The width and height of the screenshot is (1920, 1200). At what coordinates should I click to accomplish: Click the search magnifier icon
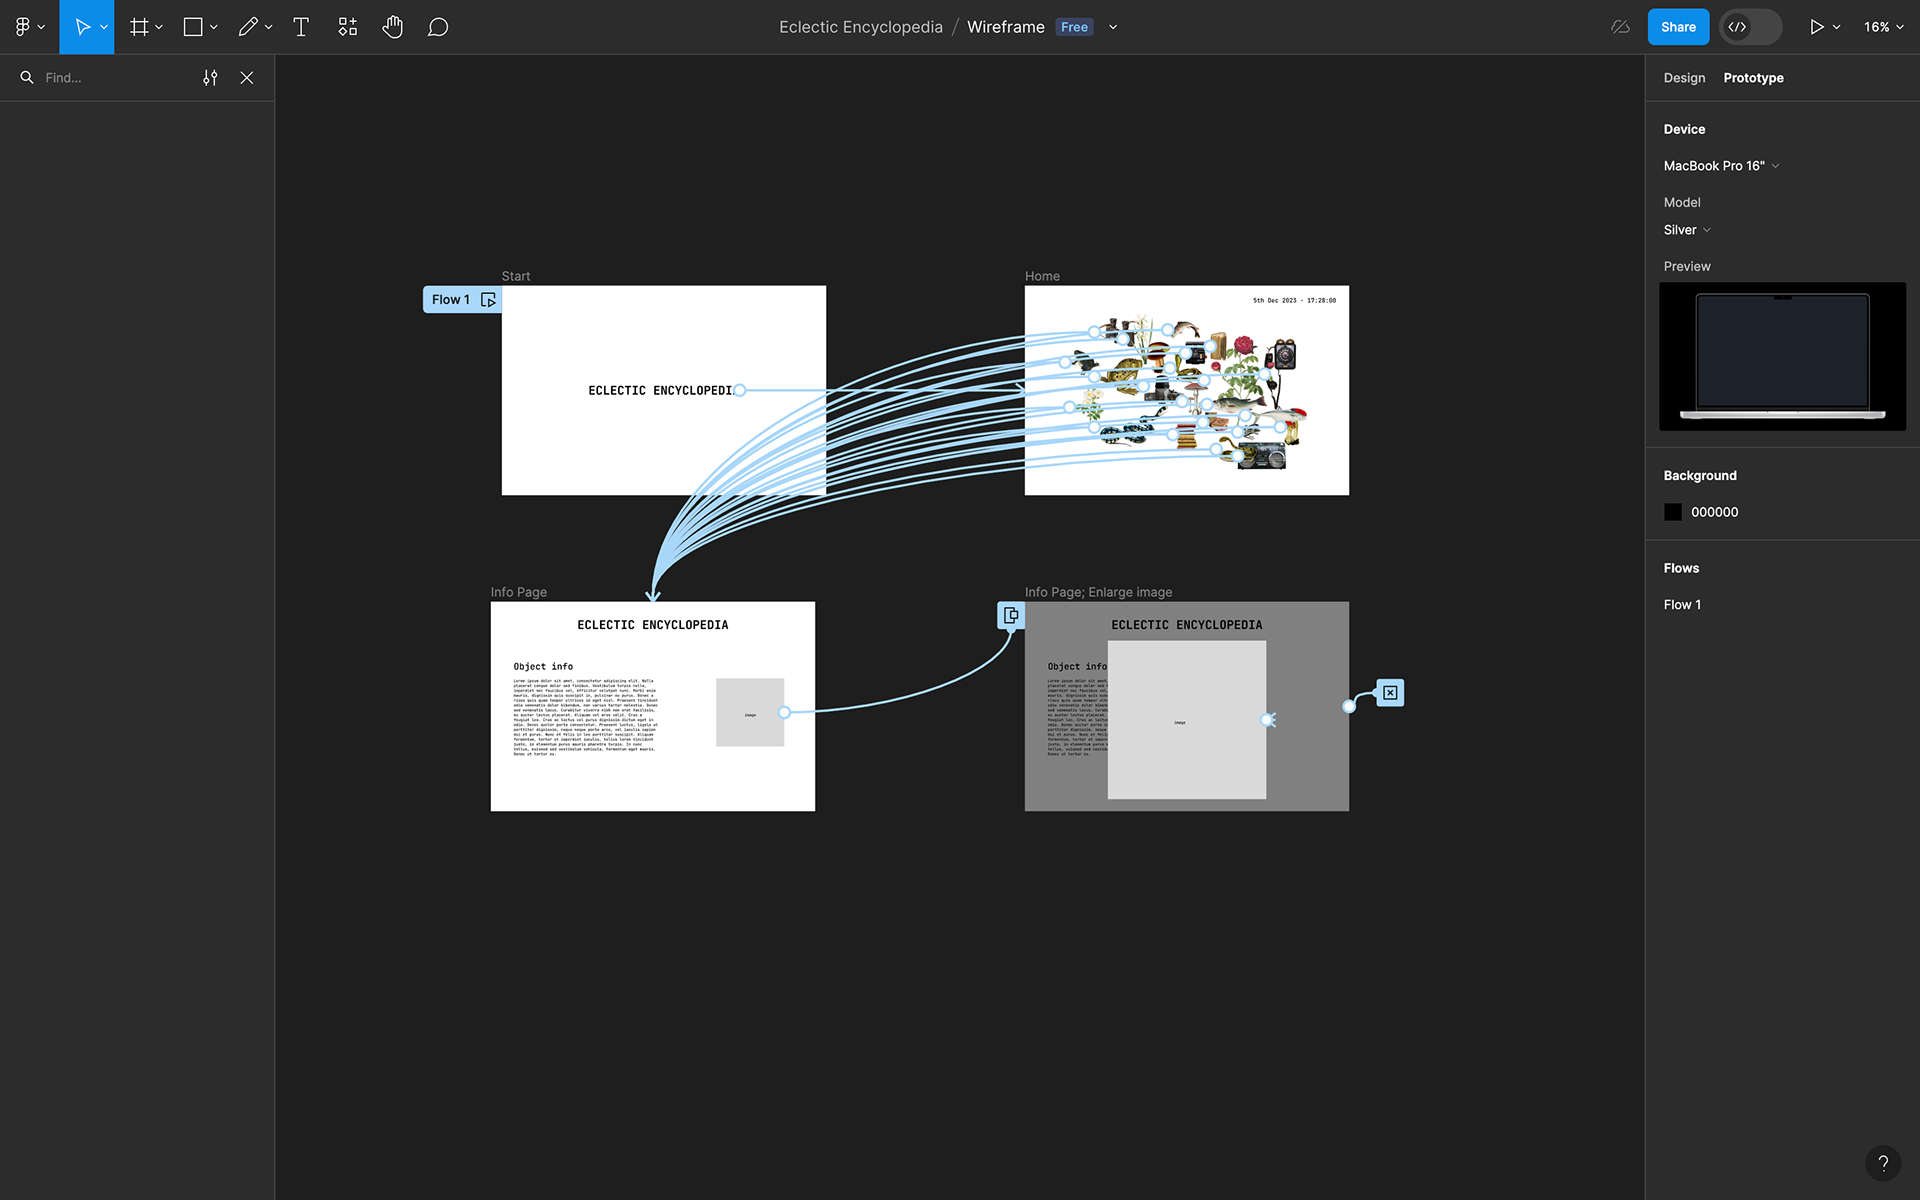27,77
